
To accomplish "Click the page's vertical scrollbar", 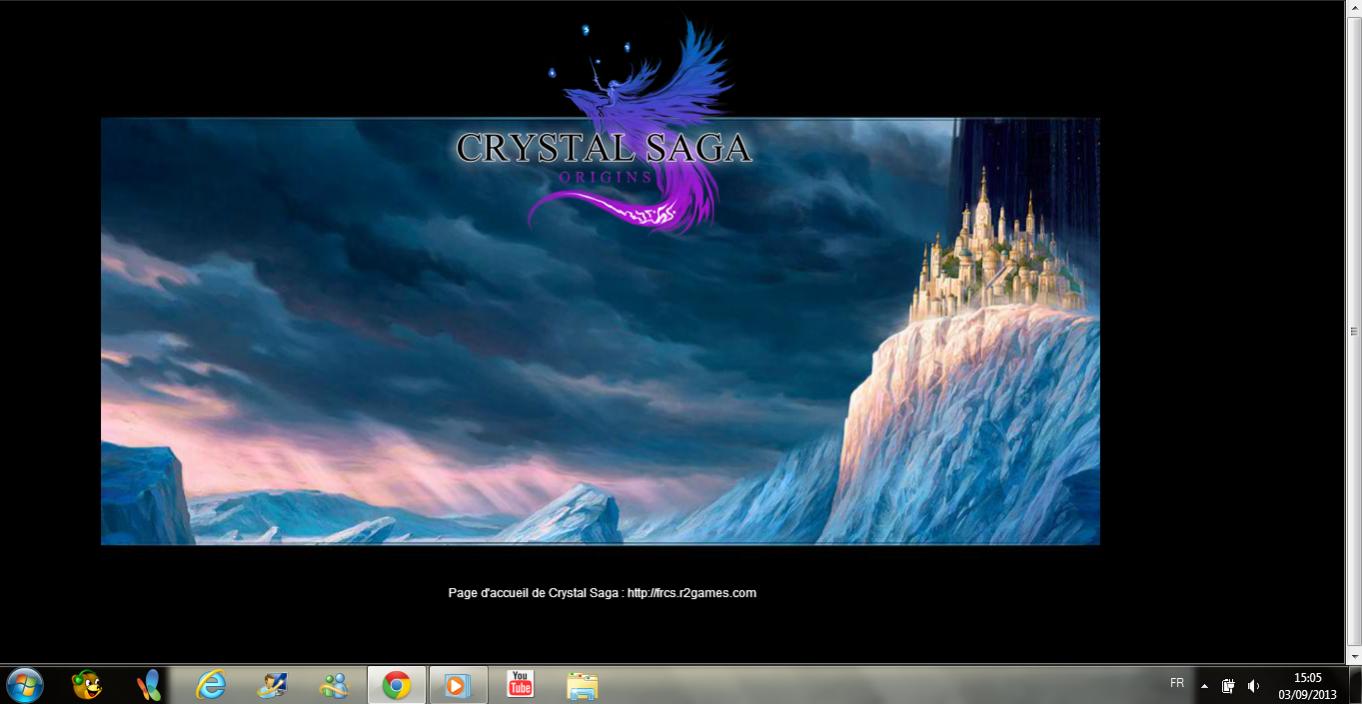I will 1354,331.
